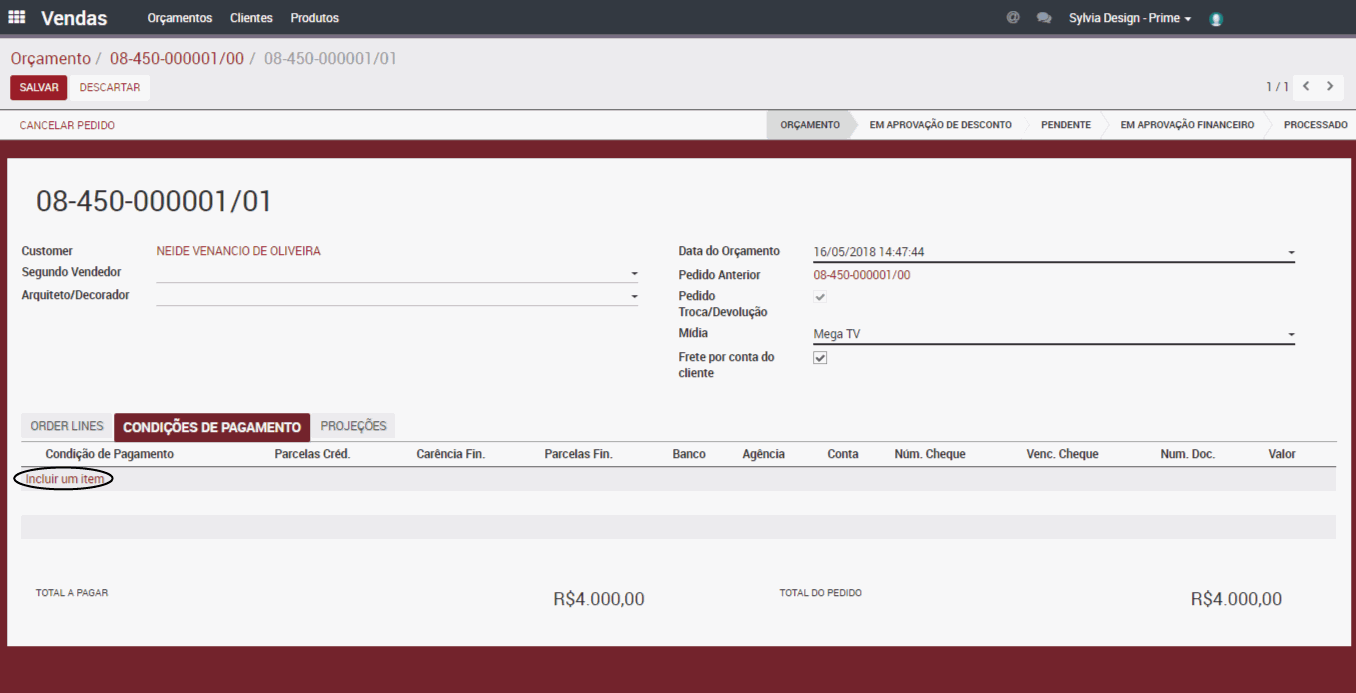The height and width of the screenshot is (693, 1356).
Task: Uncheck Frete por conta do cliente
Action: pos(820,358)
